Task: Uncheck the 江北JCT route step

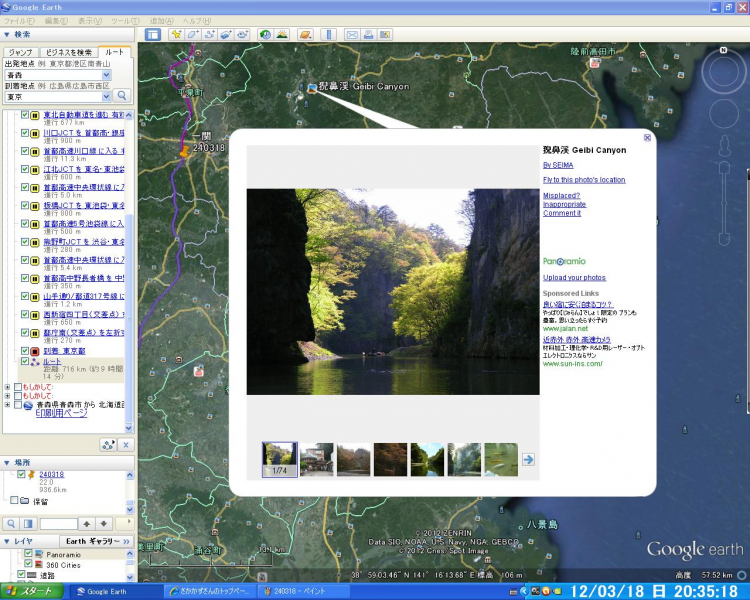Action: (25, 169)
